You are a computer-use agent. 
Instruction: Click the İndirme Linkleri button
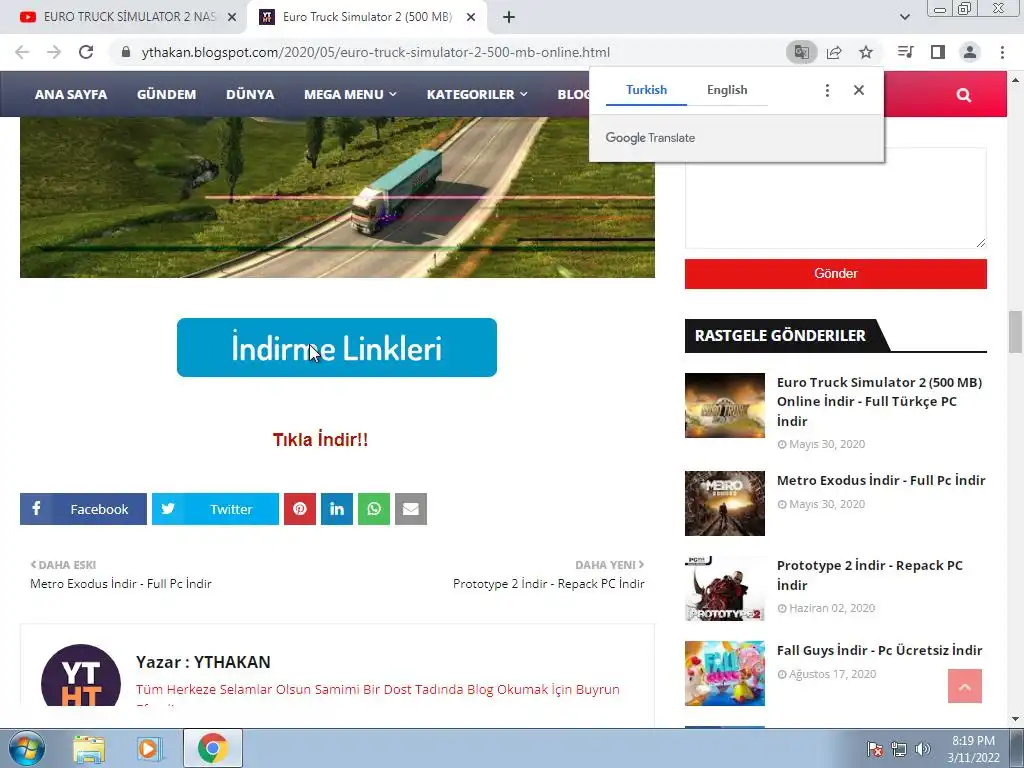pyautogui.click(x=337, y=347)
